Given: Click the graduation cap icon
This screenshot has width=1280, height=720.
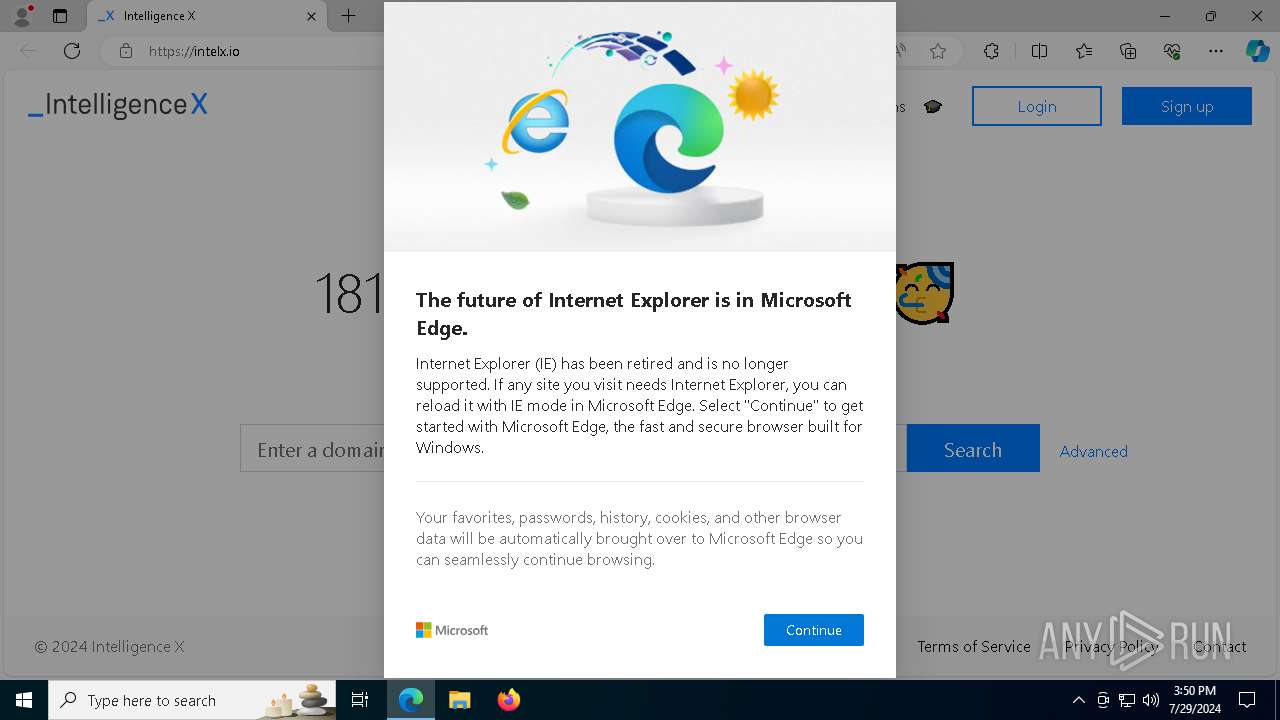Looking at the screenshot, I should coord(933,107).
